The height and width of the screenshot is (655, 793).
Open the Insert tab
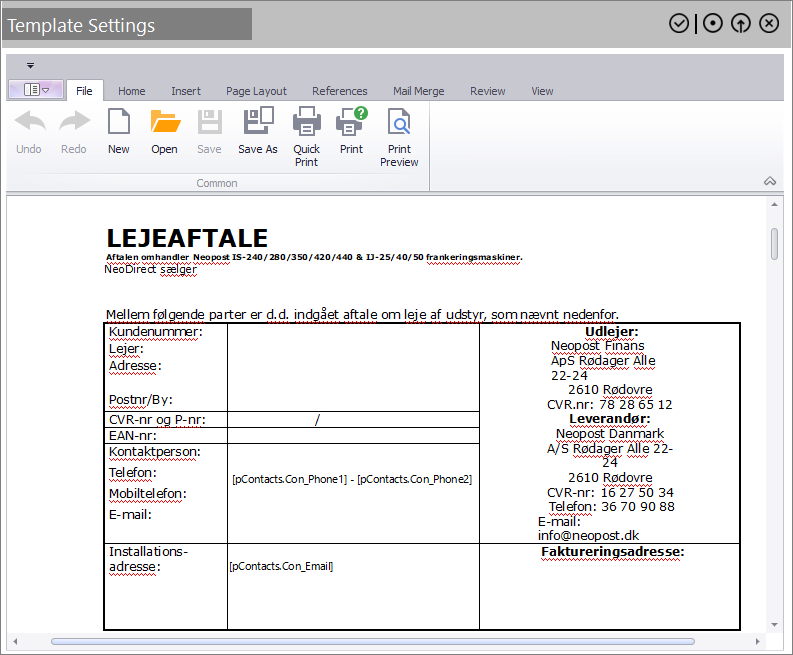tap(186, 91)
